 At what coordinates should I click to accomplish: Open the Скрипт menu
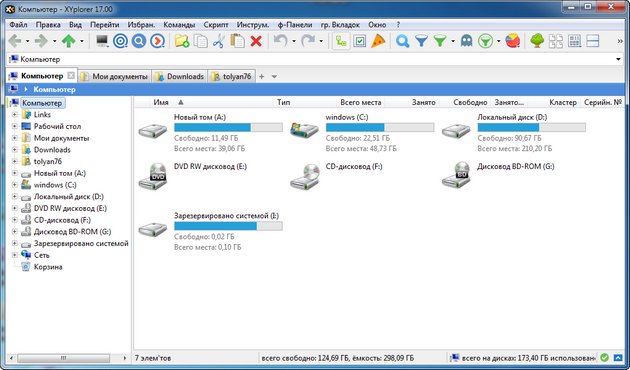click(216, 25)
